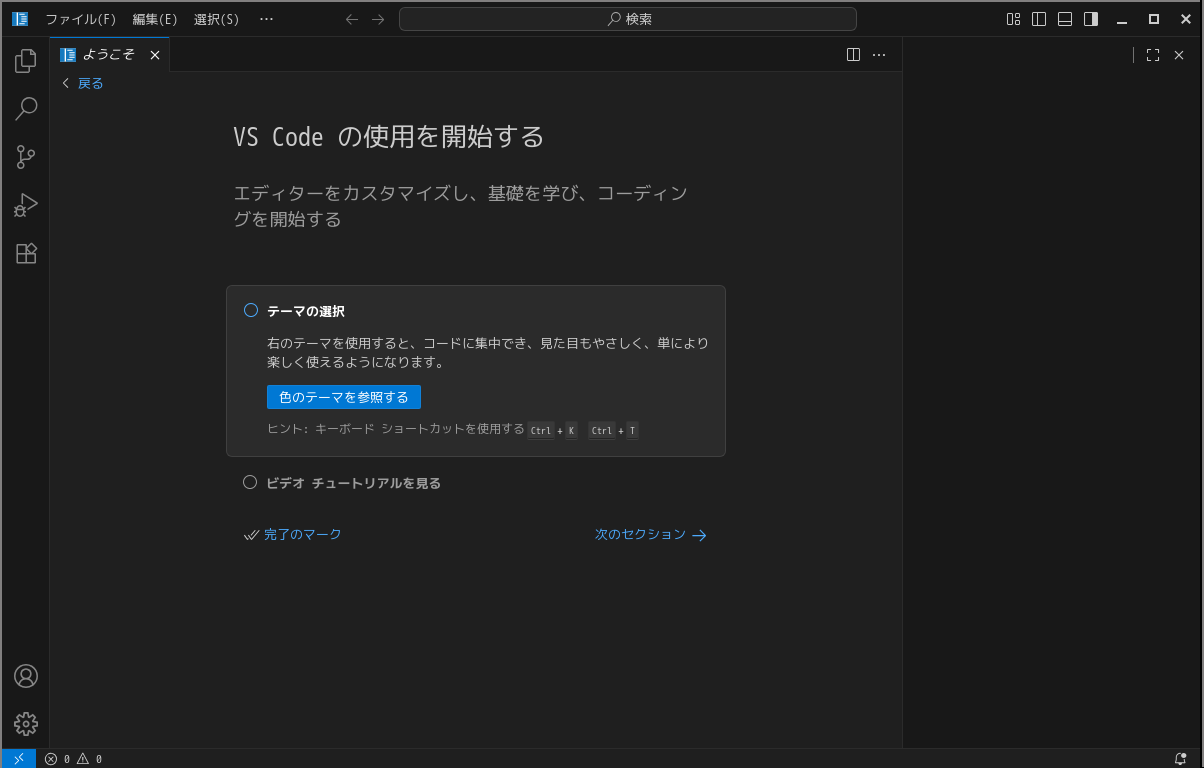Open the ファイル(F) menu
1204x768 pixels.
pyautogui.click(x=80, y=19)
